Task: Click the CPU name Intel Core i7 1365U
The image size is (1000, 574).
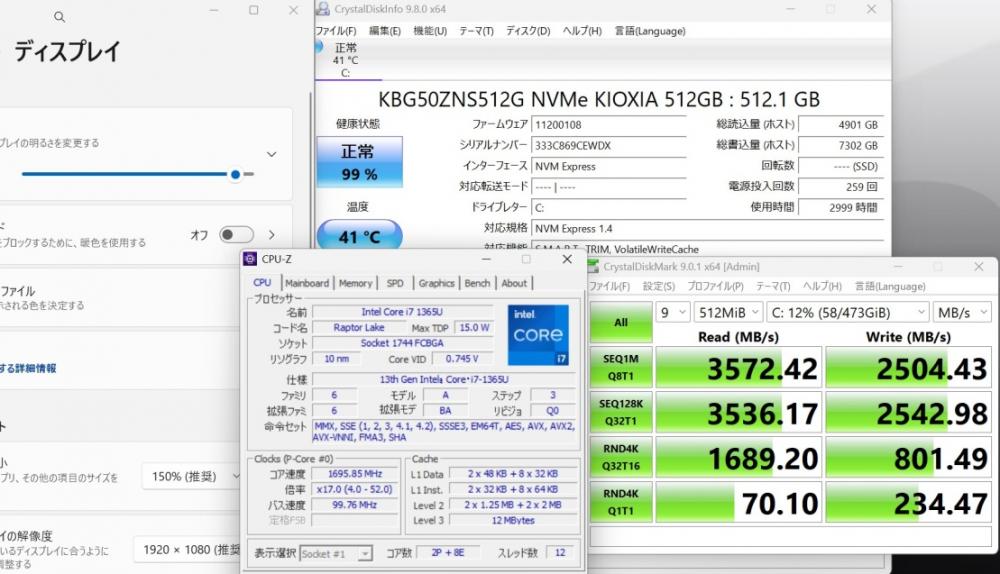Action: point(402,312)
